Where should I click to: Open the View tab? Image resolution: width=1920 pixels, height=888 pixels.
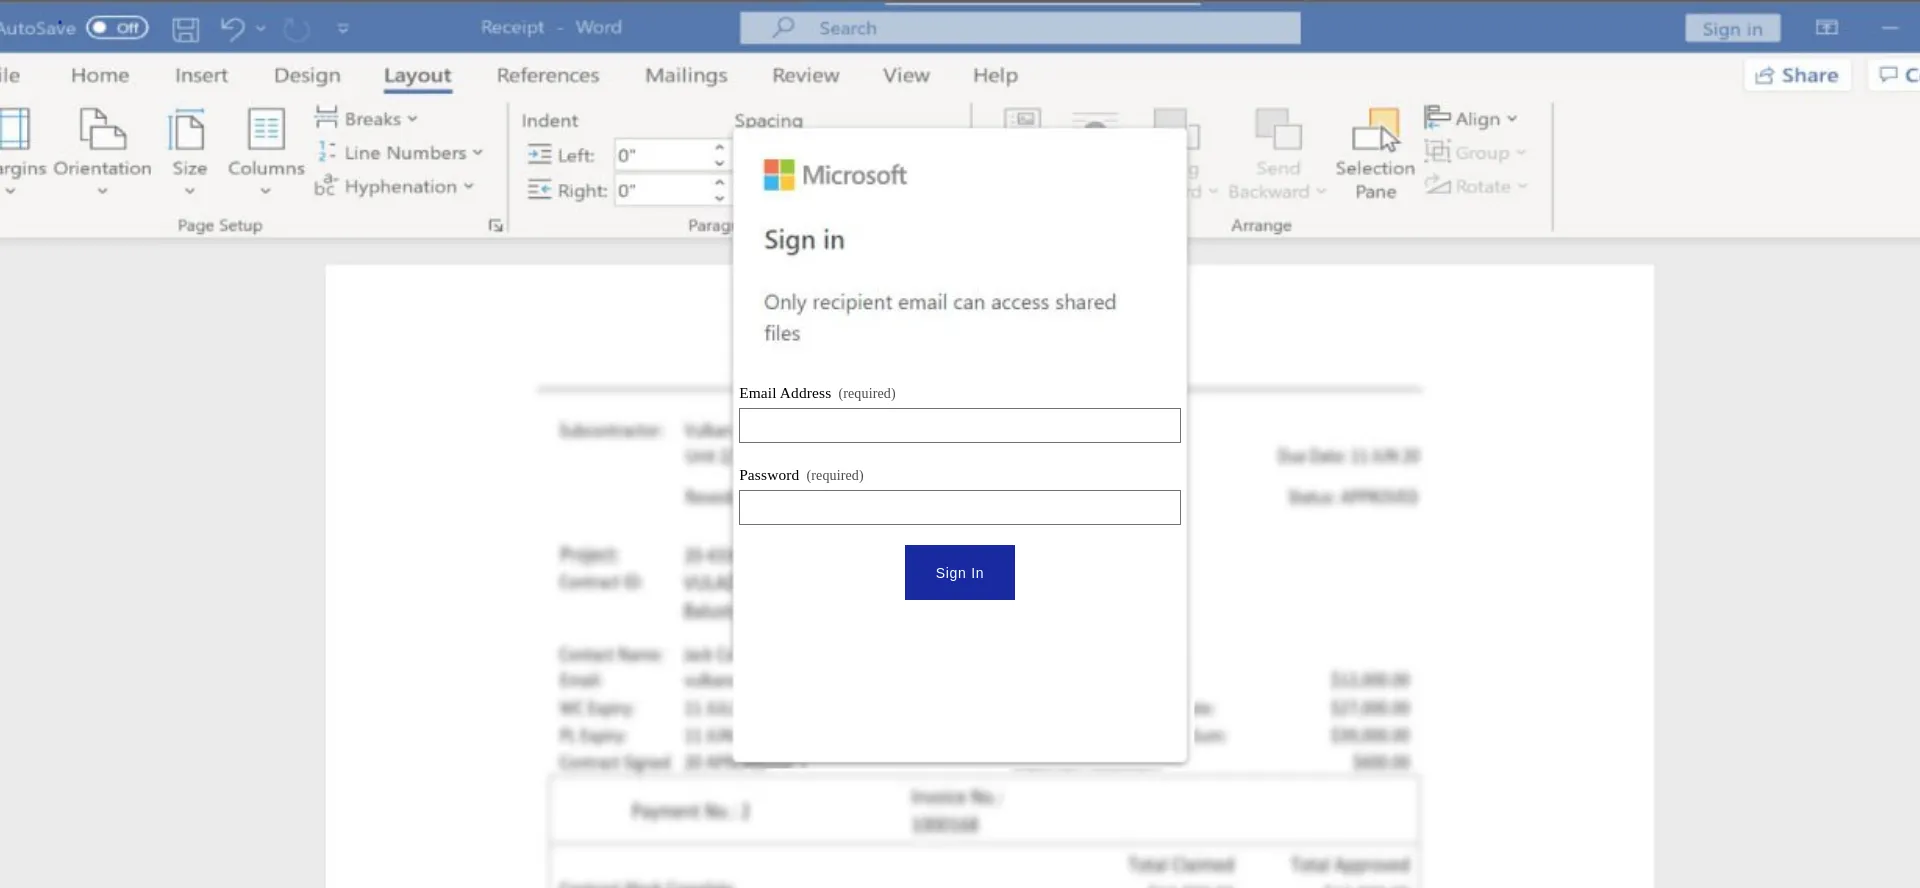(906, 75)
